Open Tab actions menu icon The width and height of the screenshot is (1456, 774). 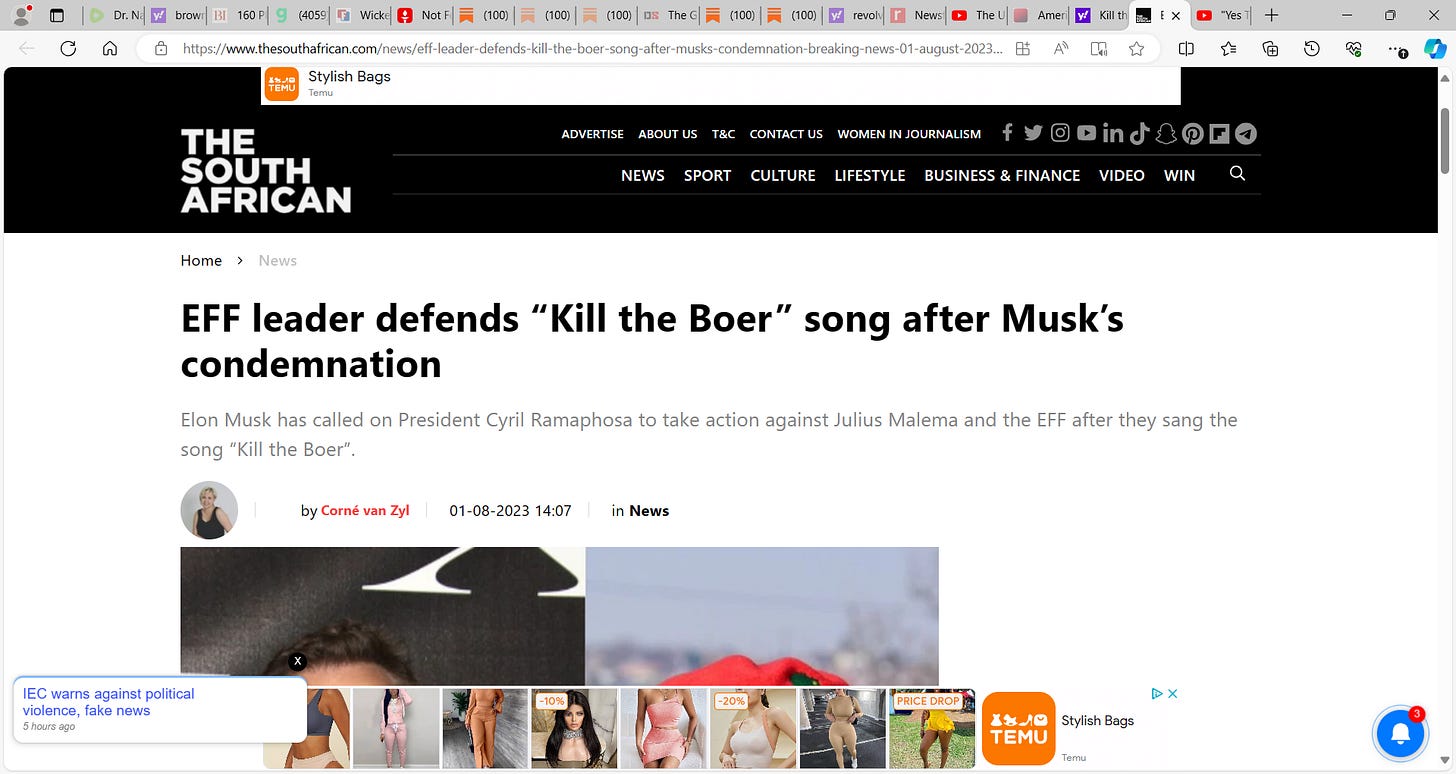click(57, 15)
